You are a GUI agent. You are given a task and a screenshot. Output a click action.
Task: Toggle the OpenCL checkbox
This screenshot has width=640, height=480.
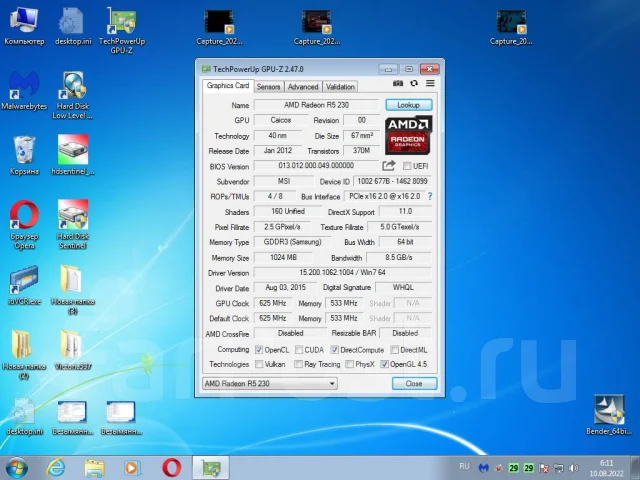259,350
